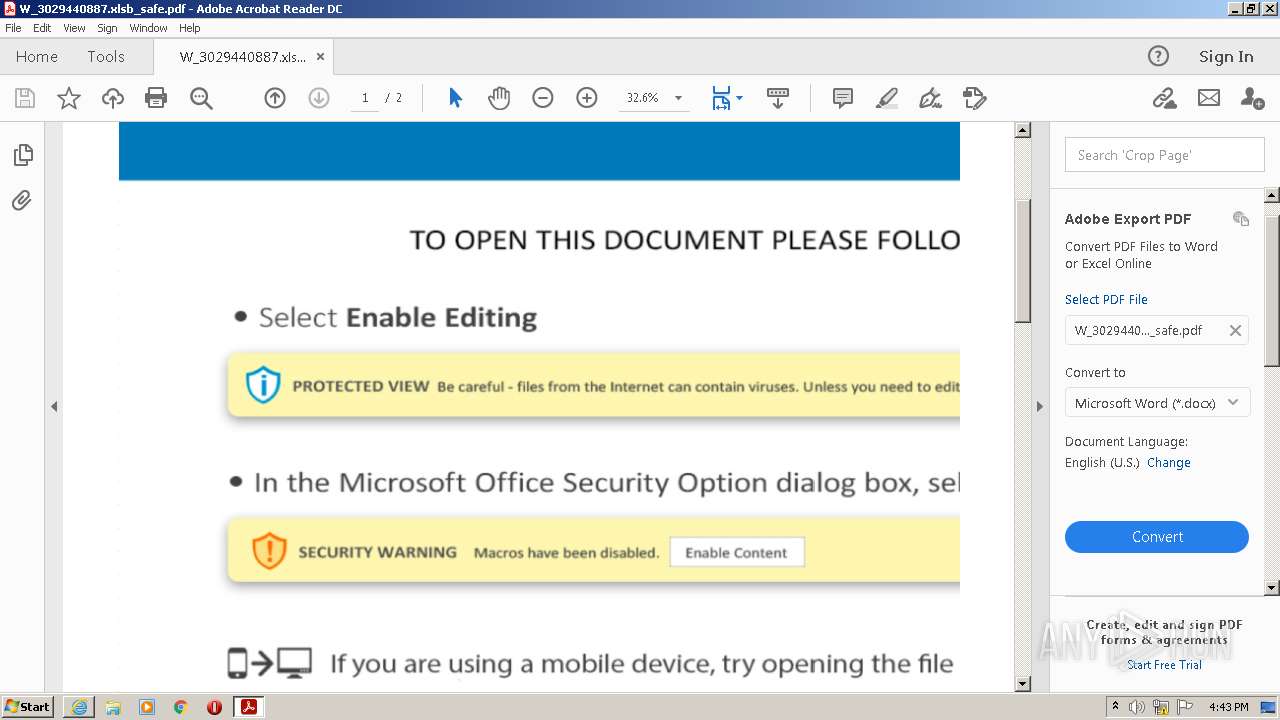The height and width of the screenshot is (720, 1280).
Task: Open Windows Explorer folder from taskbar
Action: click(x=113, y=707)
